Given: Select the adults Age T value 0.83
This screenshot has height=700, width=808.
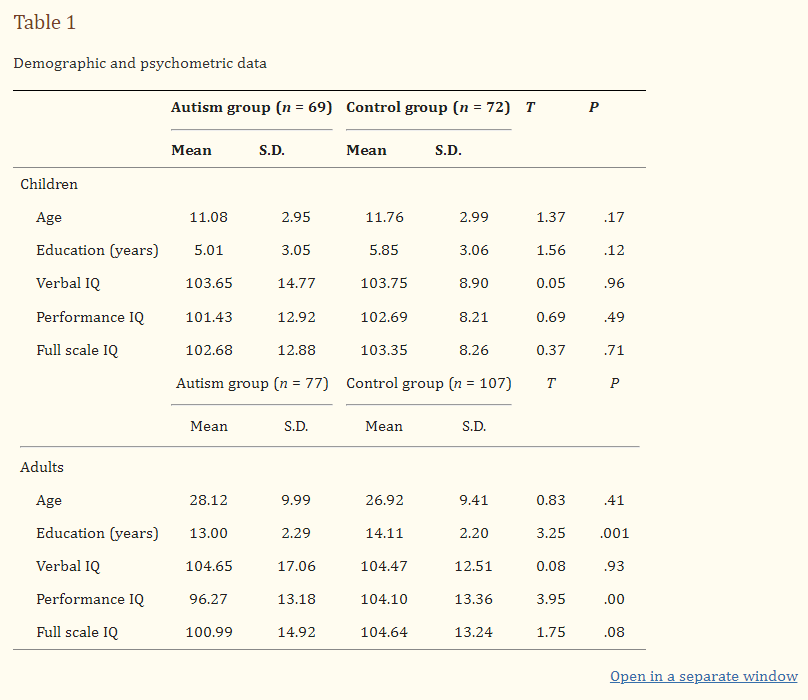Looking at the screenshot, I should pyautogui.click(x=551, y=500).
